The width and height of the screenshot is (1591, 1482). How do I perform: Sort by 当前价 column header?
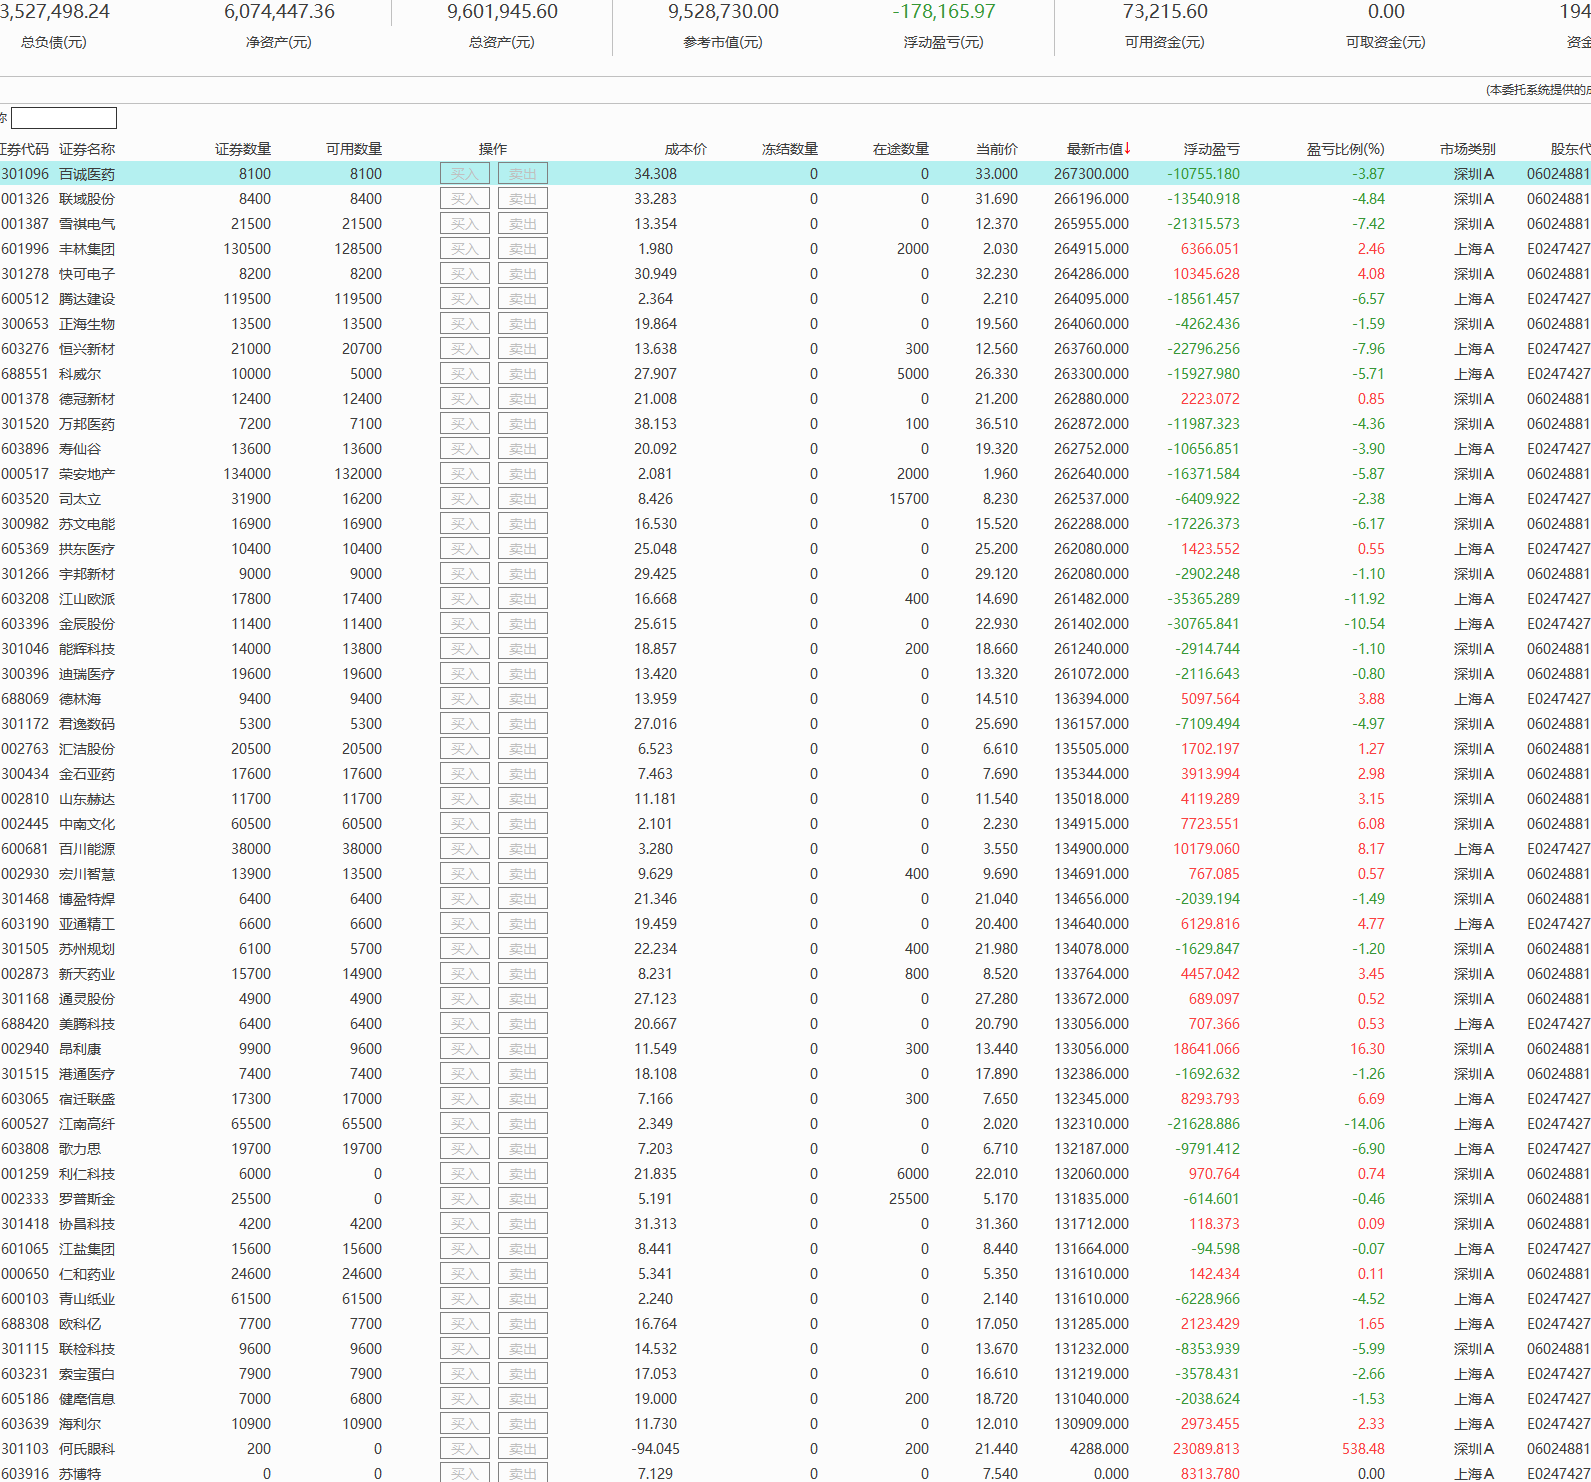[997, 149]
